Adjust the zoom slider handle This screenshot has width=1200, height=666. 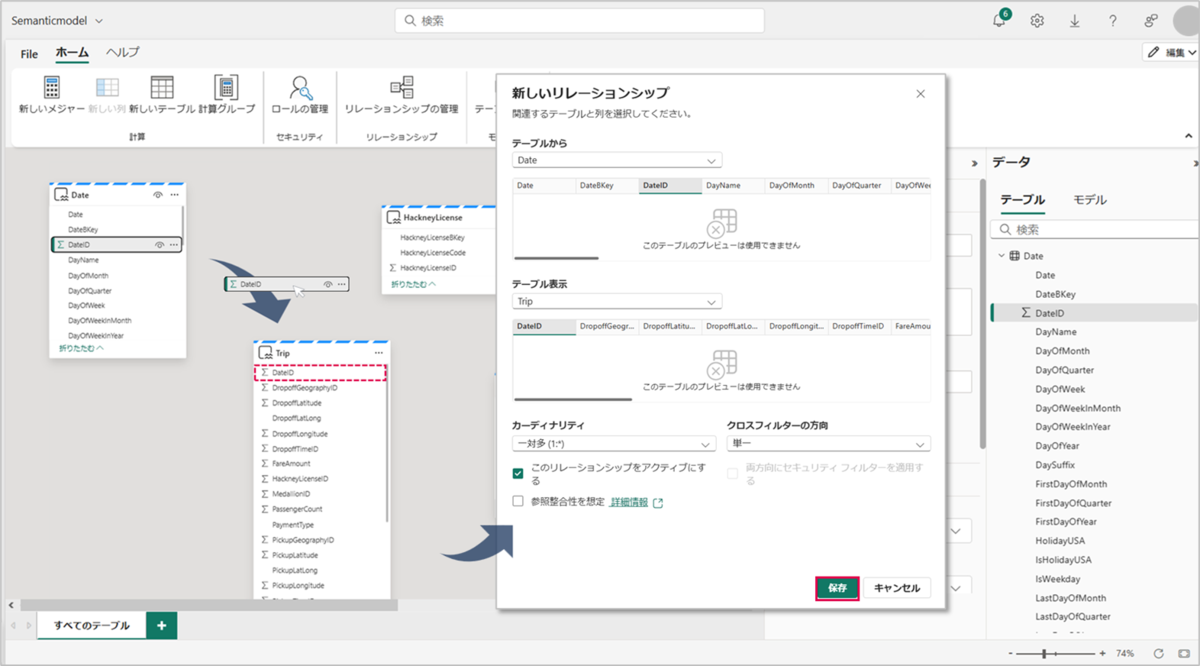click(1044, 653)
